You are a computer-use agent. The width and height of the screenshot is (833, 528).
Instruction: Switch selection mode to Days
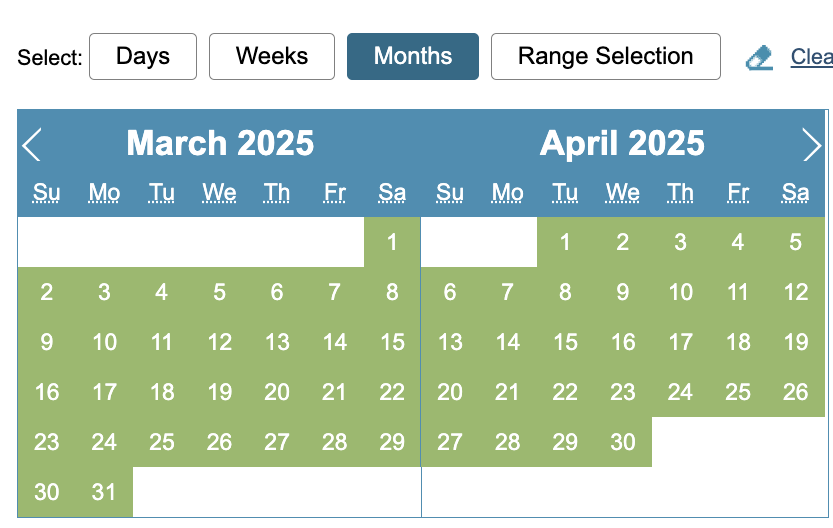tap(143, 57)
